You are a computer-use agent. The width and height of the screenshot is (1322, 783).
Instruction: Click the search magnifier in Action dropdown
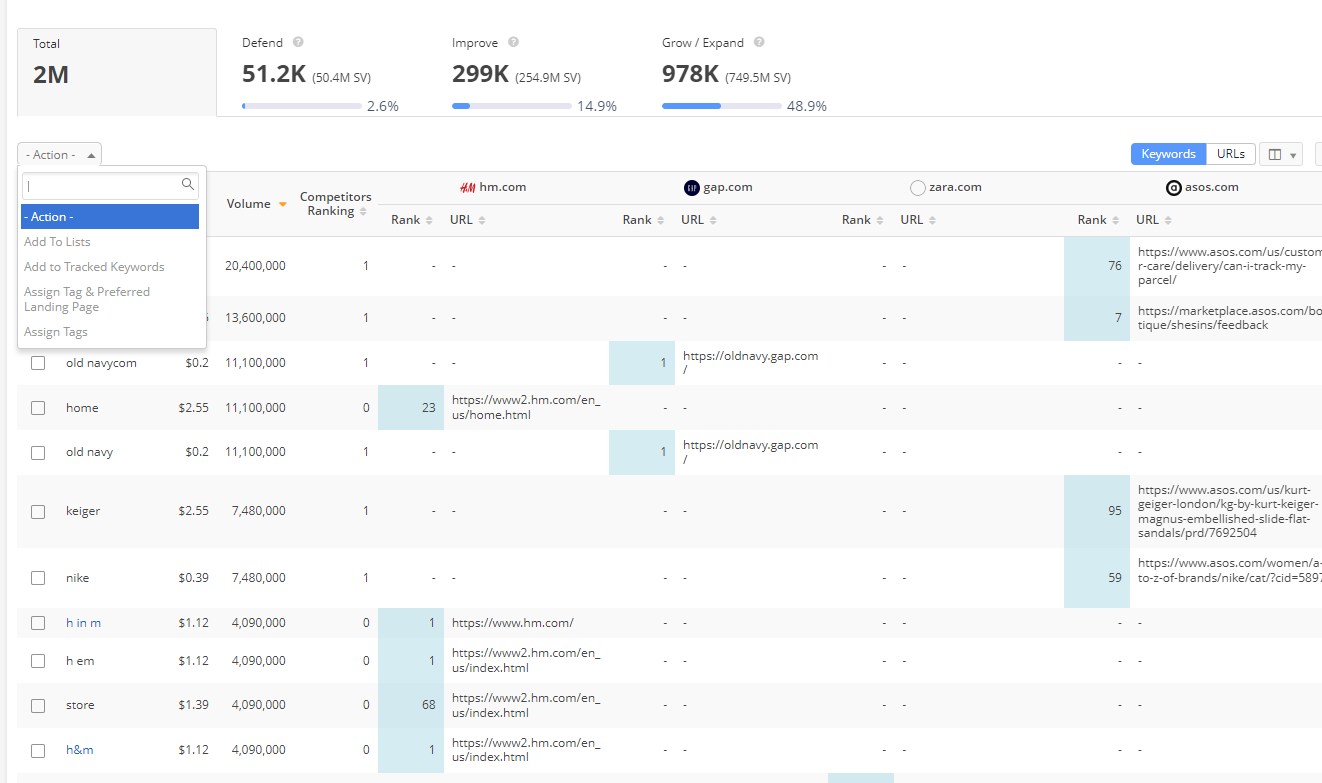tap(187, 185)
